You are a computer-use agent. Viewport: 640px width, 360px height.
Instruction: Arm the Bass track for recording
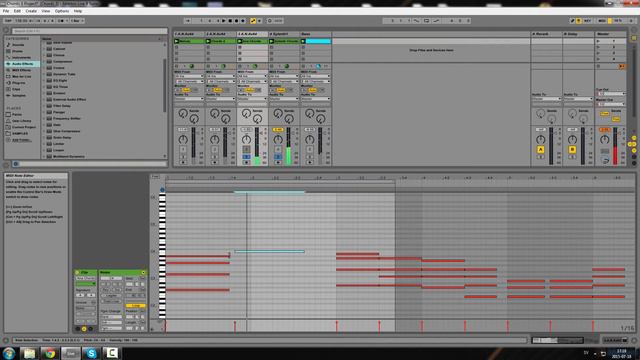310,162
